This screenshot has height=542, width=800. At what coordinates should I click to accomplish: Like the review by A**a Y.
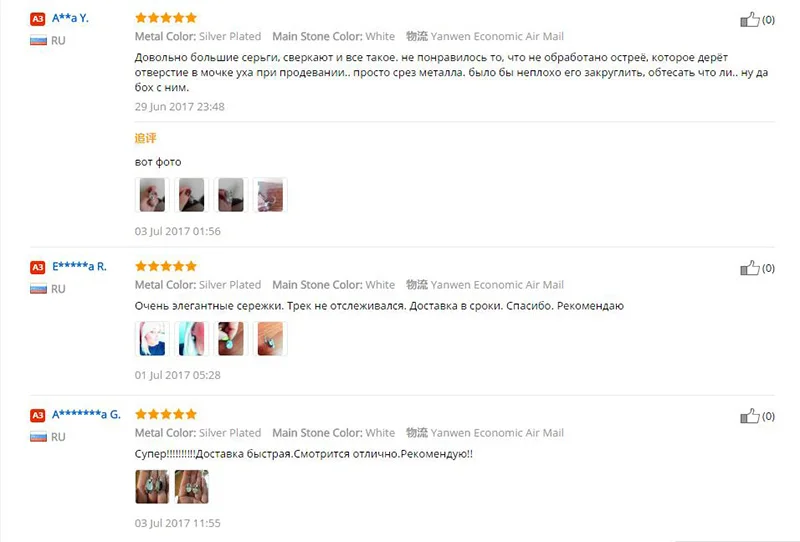[749, 20]
